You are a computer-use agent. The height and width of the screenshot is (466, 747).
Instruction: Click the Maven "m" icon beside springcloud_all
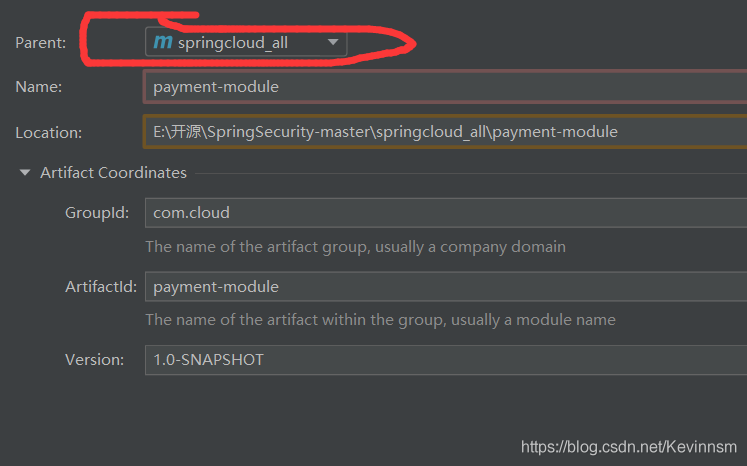[x=162, y=43]
